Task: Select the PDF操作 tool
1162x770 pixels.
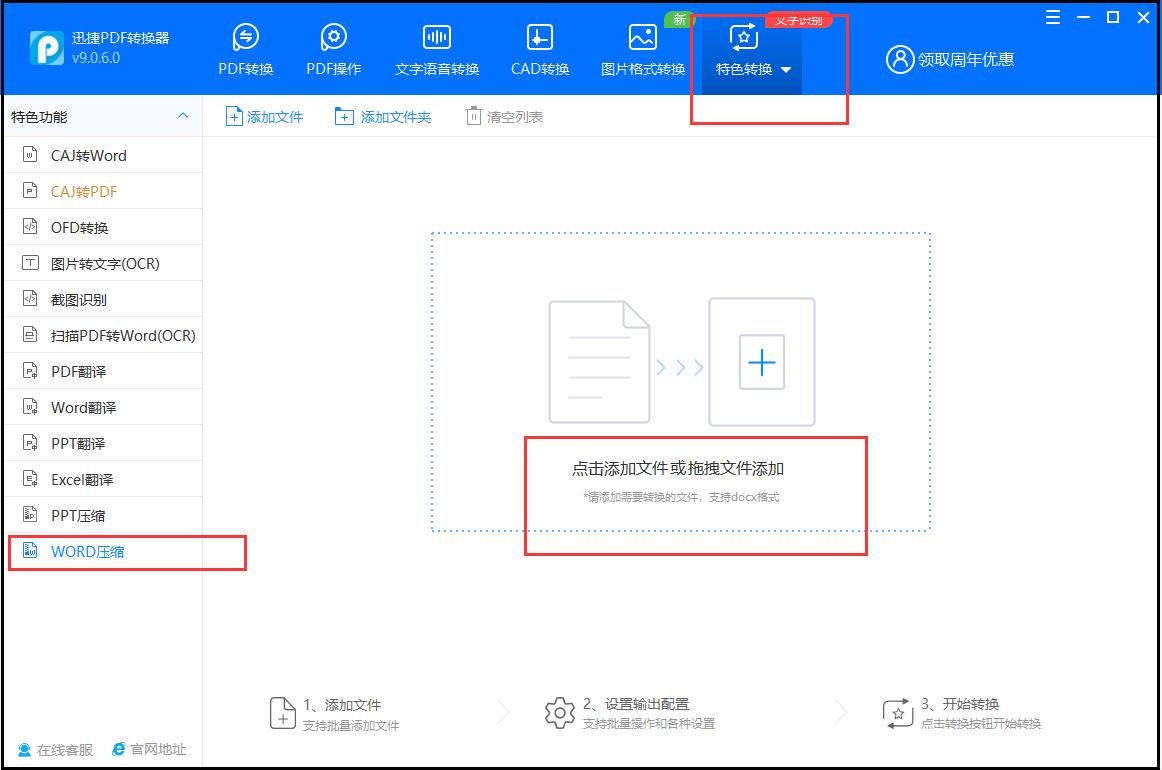Action: [x=333, y=47]
